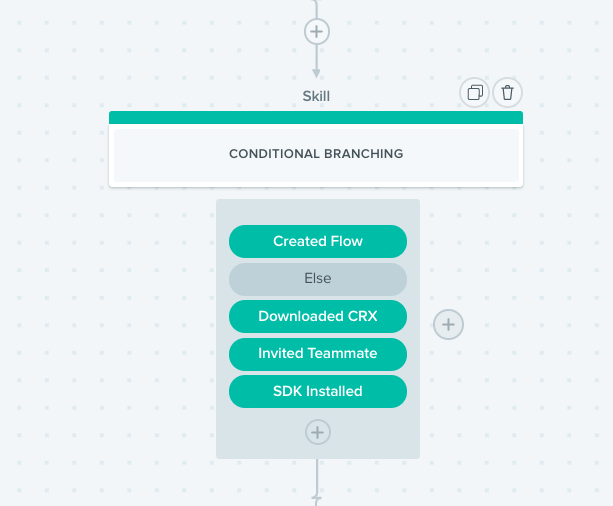Screen dimensions: 613x506
Task: Add a new branch below SDK Installed
Action: point(317,432)
